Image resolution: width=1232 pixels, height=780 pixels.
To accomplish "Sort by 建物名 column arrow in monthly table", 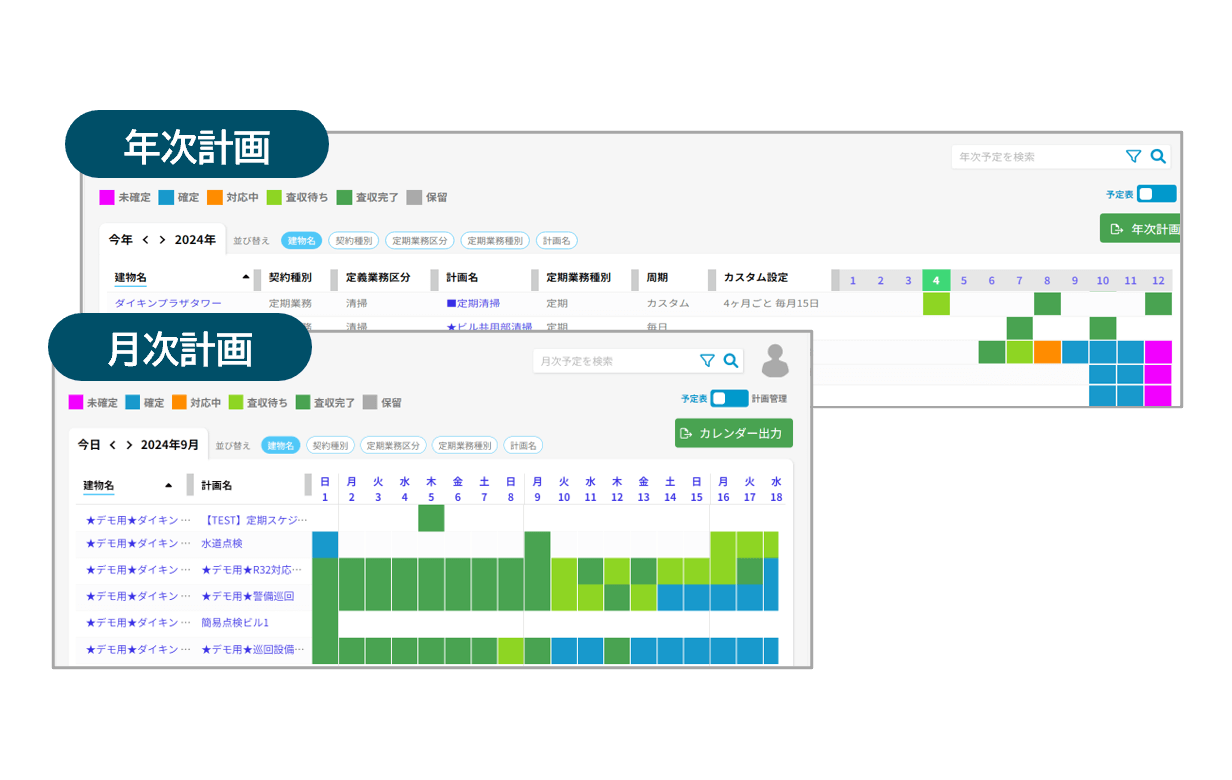I will (168, 486).
